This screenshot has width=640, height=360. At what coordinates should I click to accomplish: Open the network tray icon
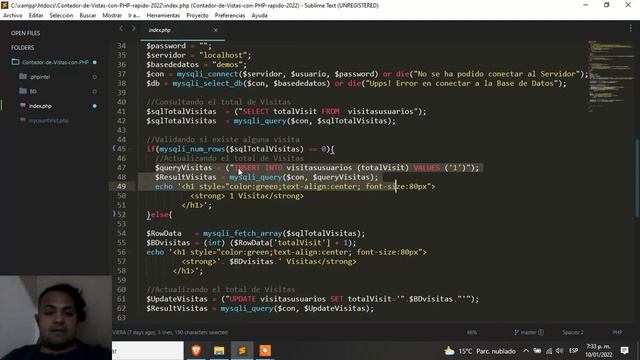549,351
